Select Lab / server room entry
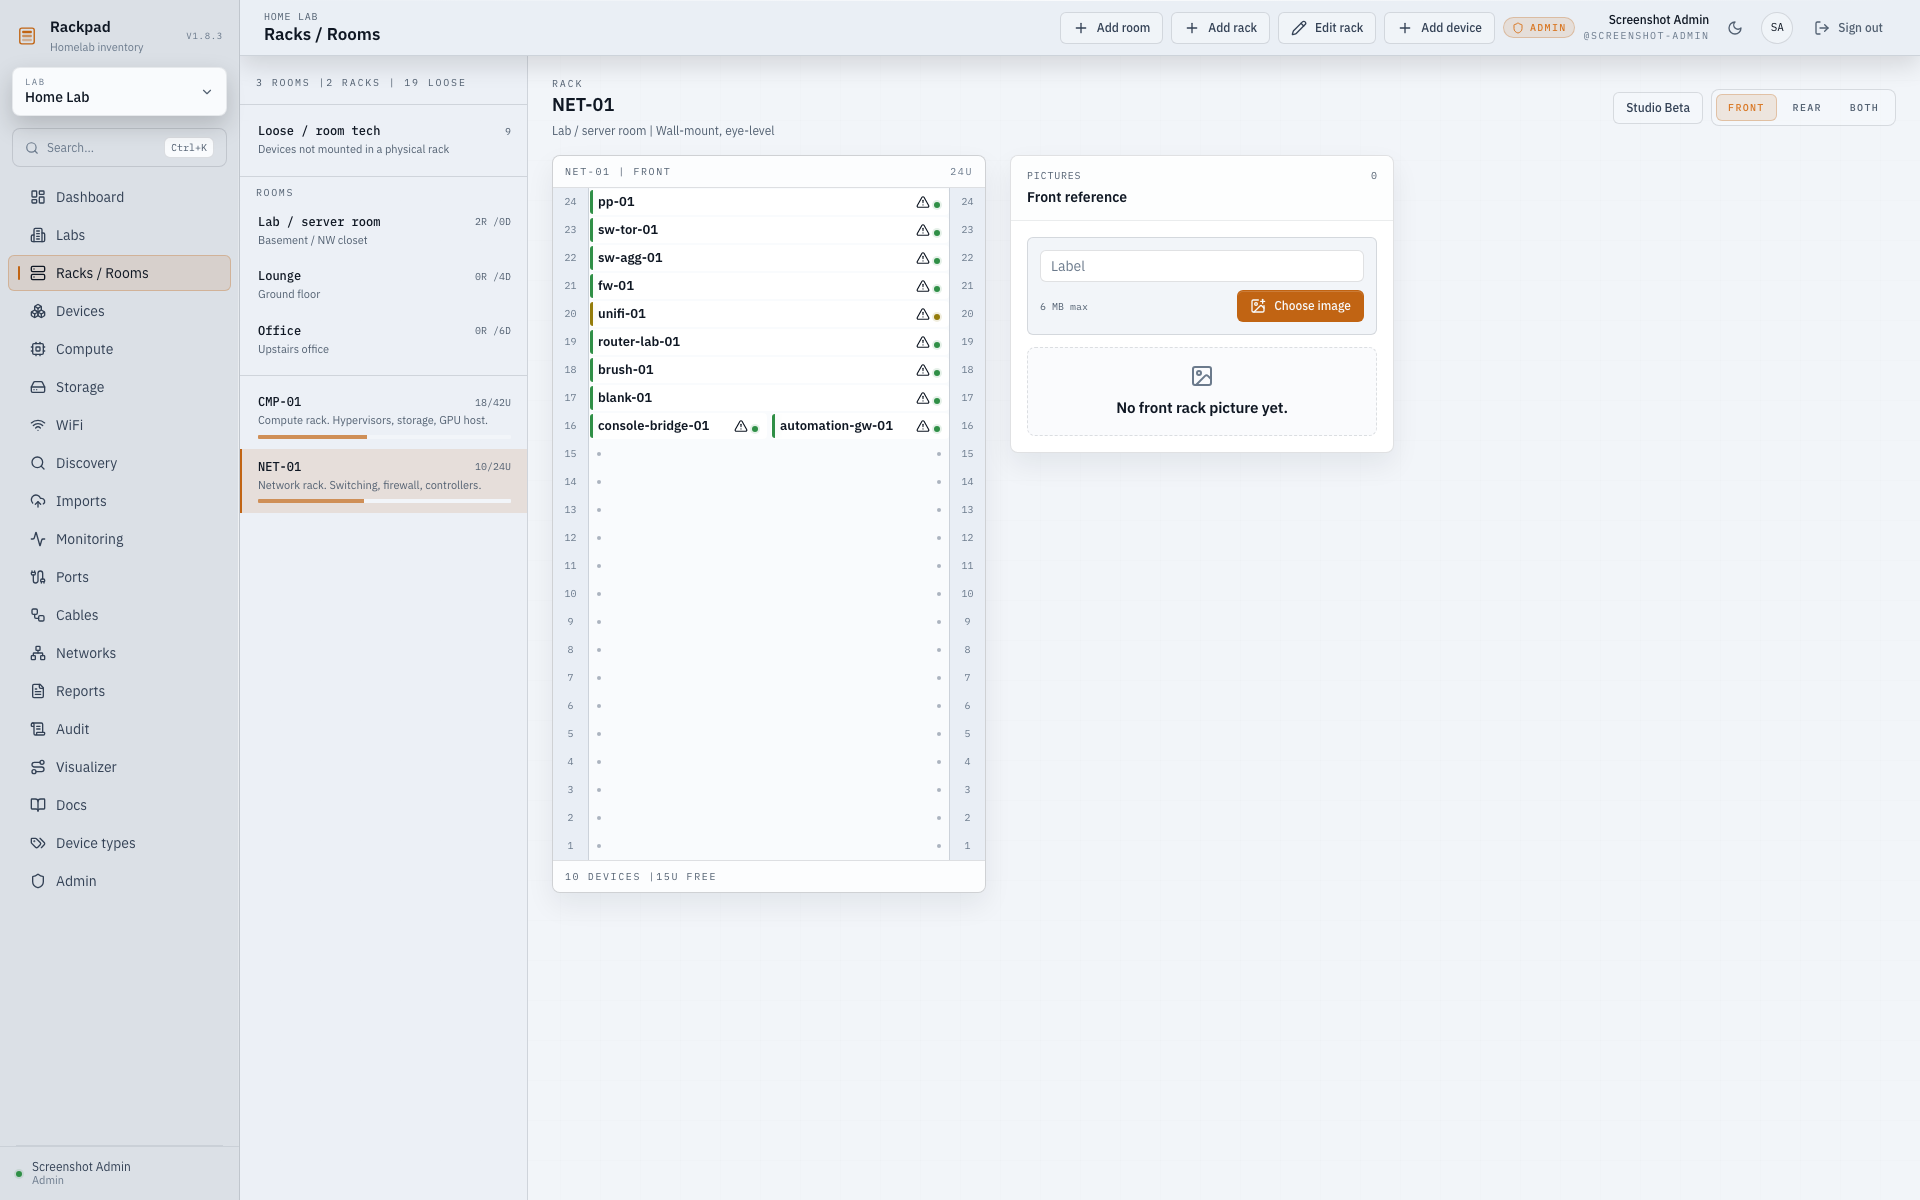1920x1200 pixels. pos(384,230)
